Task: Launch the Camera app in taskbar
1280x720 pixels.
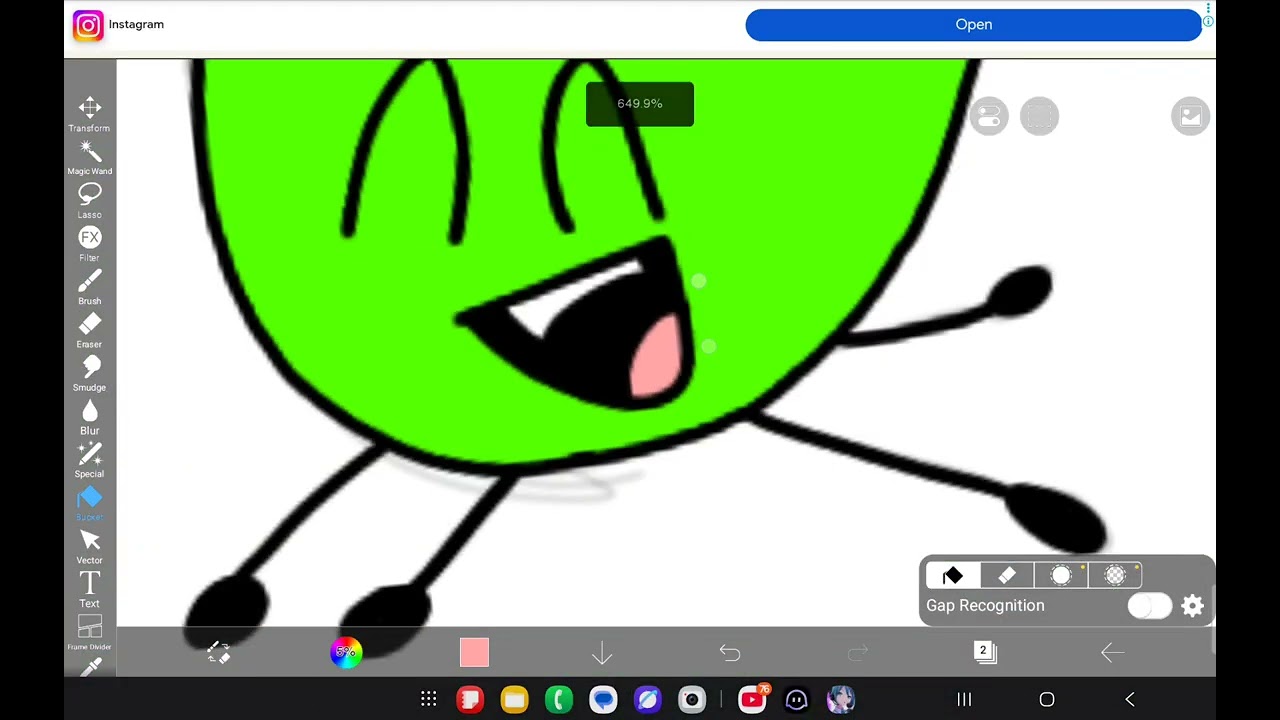Action: tap(692, 699)
